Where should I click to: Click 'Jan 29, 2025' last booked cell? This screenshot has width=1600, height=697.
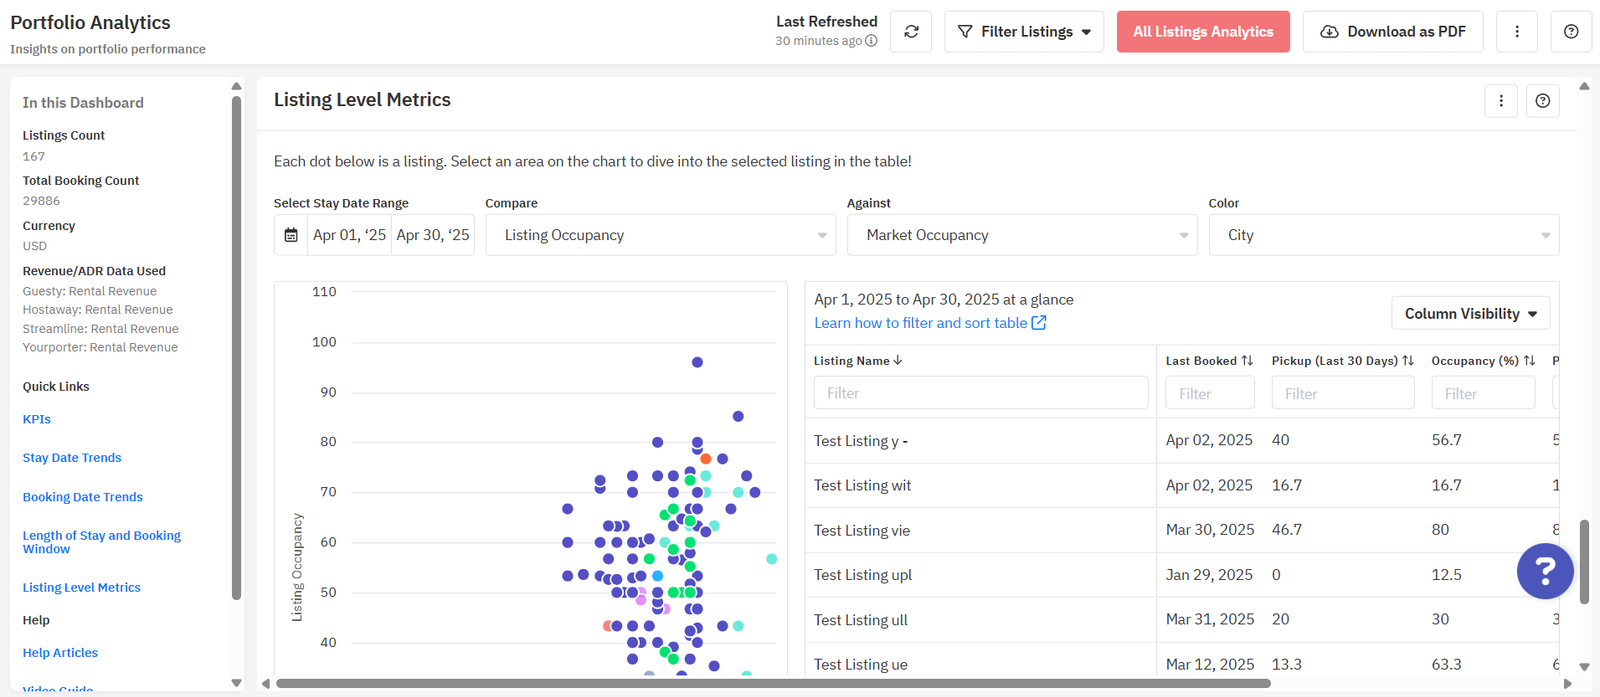click(x=1209, y=575)
